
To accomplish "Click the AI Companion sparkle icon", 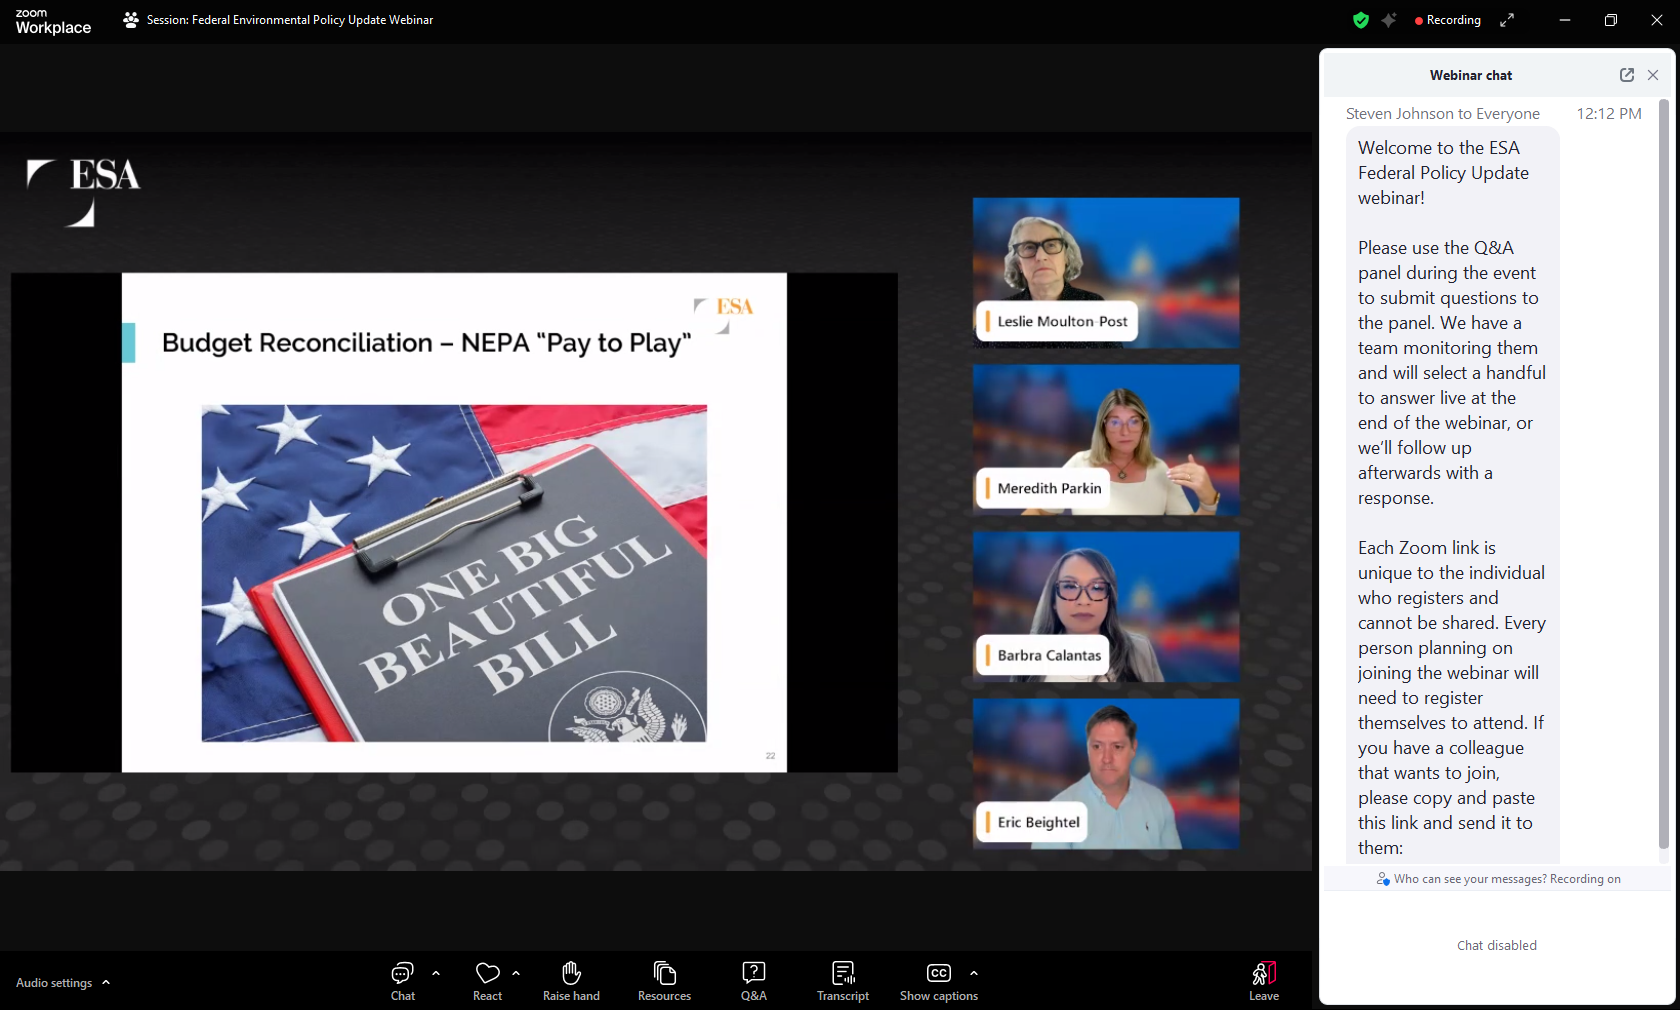I will click(1389, 20).
